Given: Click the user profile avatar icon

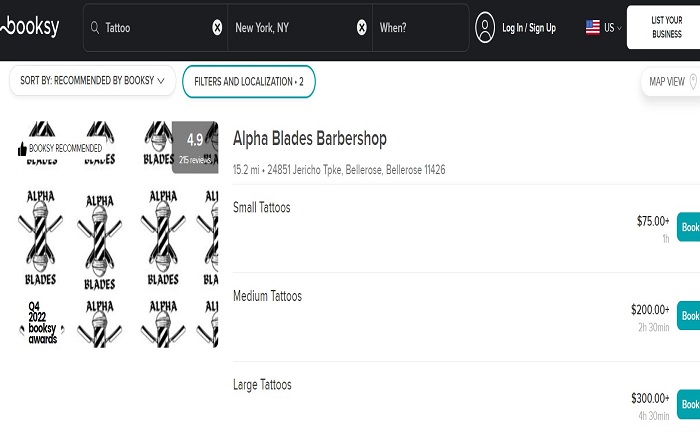Looking at the screenshot, I should pos(485,28).
